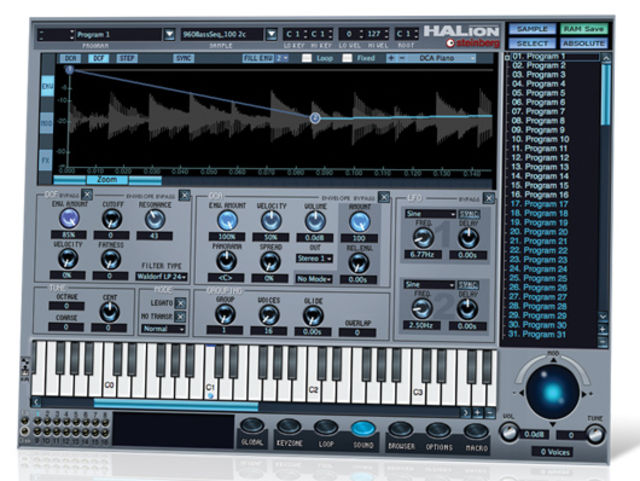640x481 pixels.
Task: Open the Normal mode dropdown
Action: coord(163,329)
